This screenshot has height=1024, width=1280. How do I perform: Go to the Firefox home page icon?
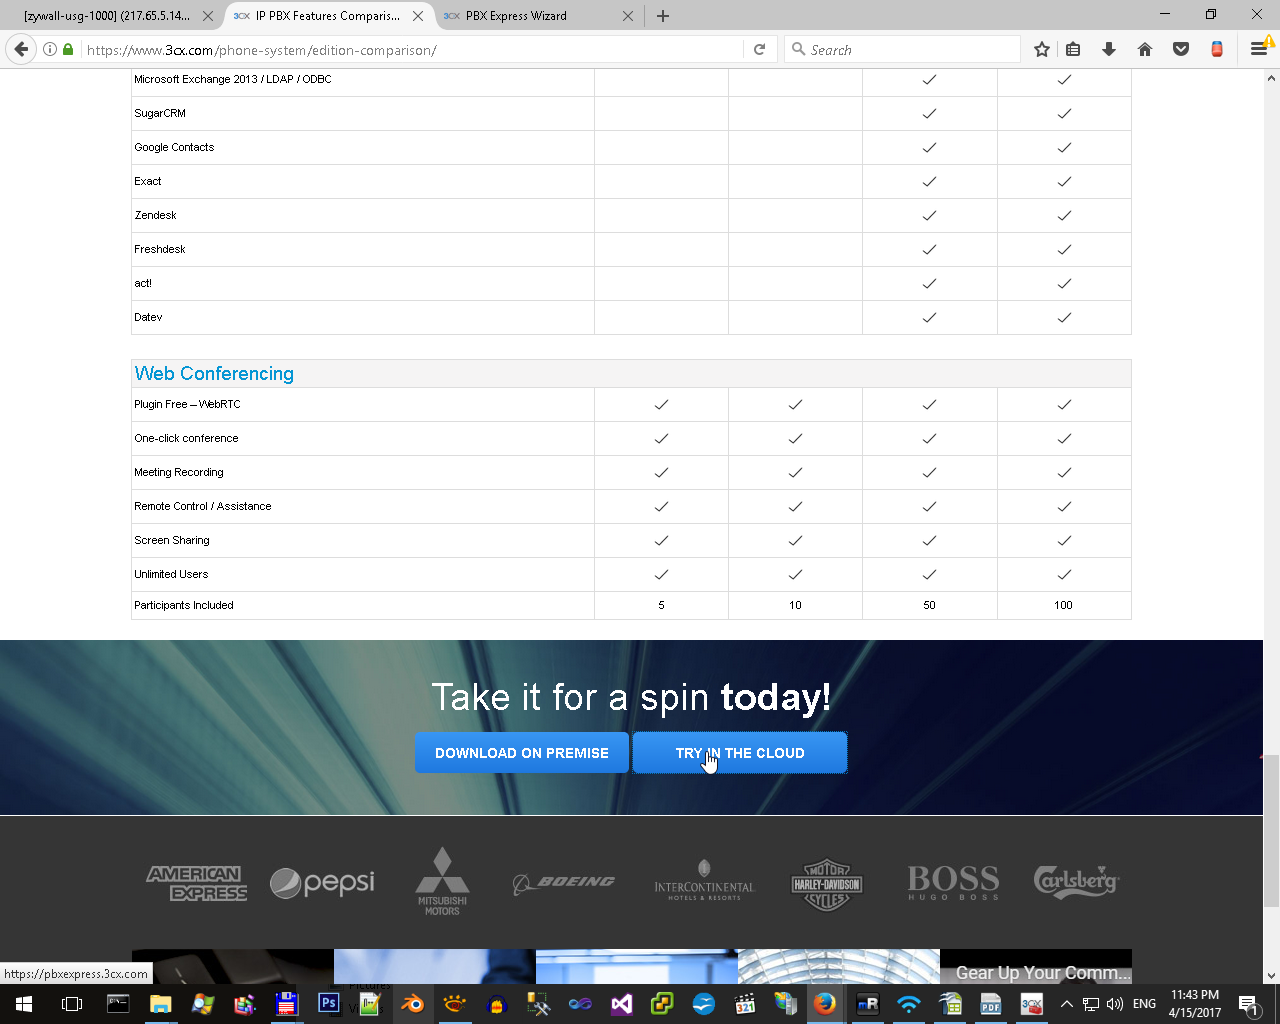1145,49
